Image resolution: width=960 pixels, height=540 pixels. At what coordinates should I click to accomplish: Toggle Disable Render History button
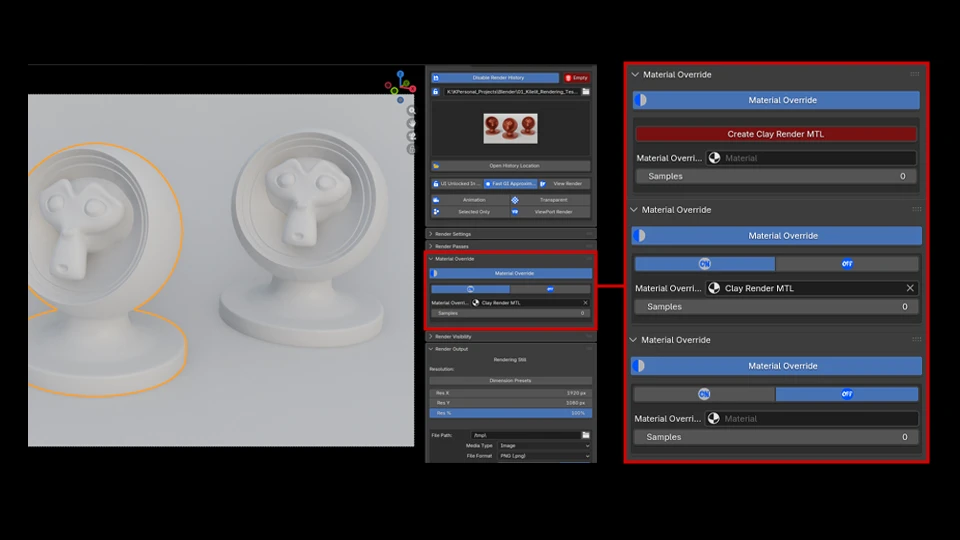pyautogui.click(x=495, y=78)
